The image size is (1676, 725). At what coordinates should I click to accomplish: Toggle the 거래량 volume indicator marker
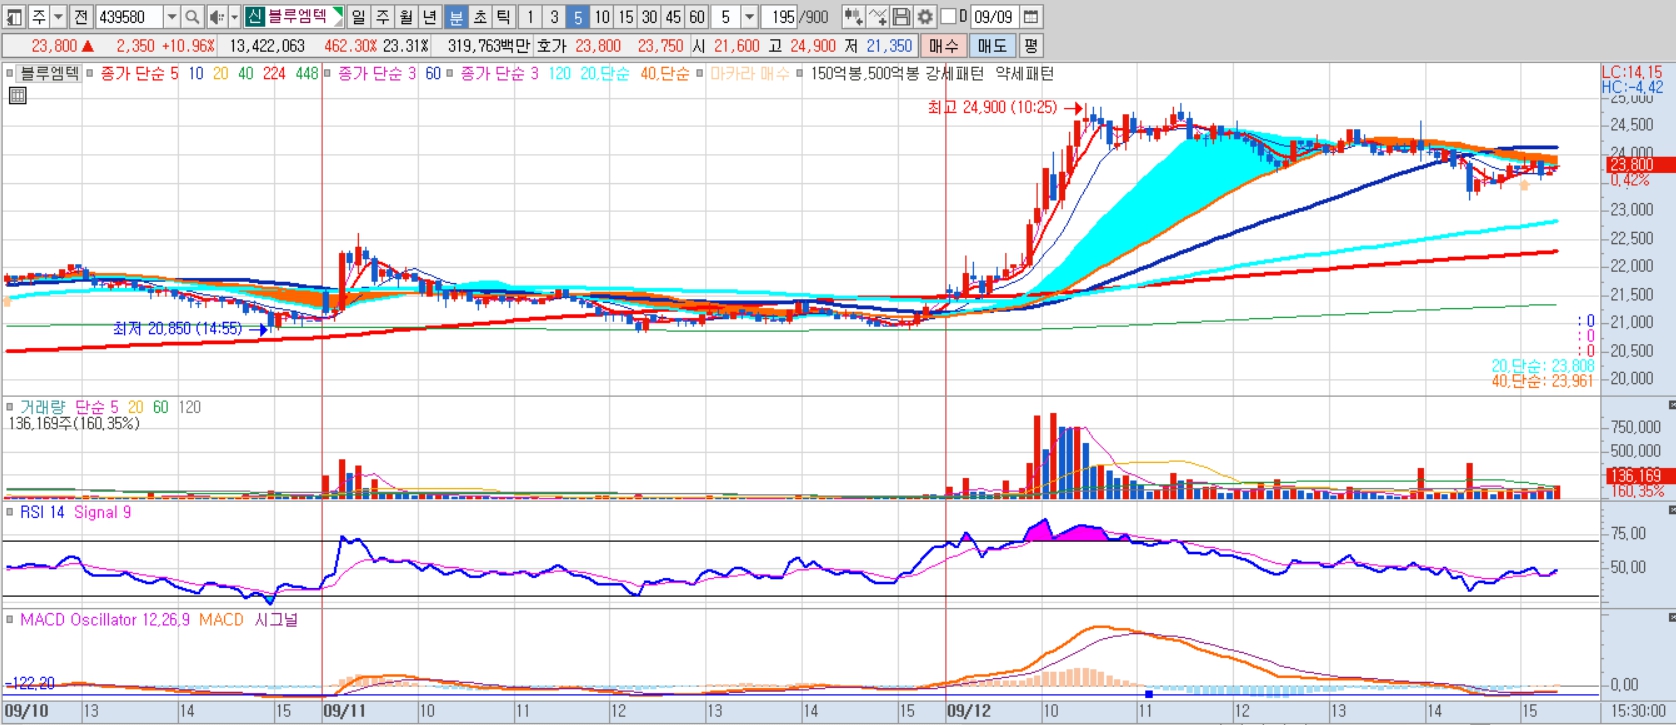coord(10,407)
